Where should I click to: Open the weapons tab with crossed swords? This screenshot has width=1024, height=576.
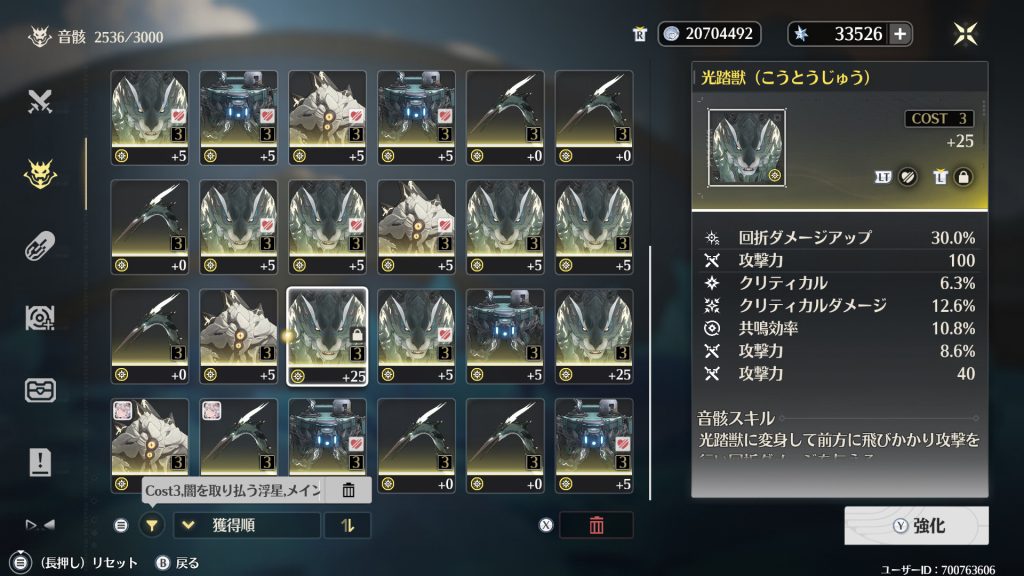pyautogui.click(x=40, y=101)
